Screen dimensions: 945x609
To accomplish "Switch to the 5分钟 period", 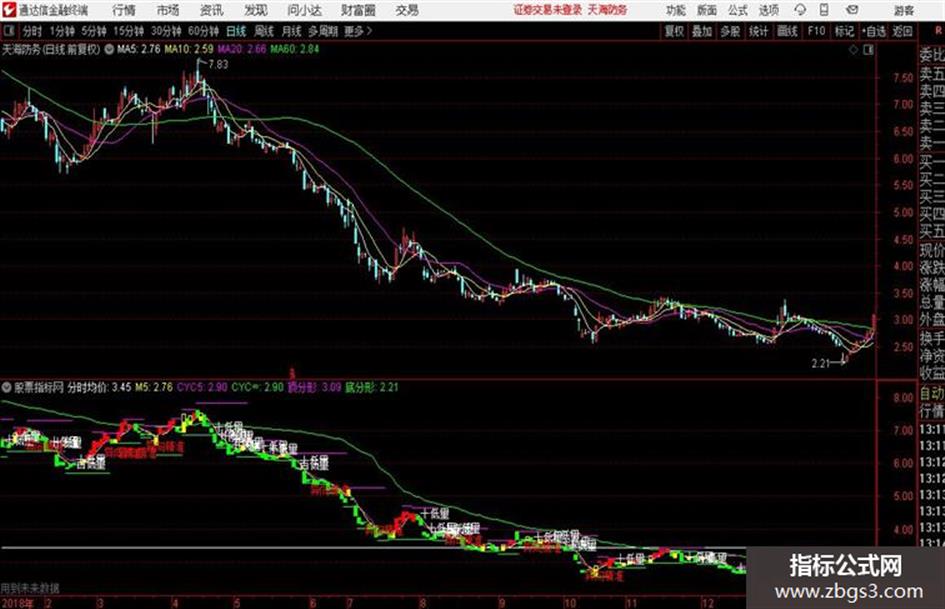I will (x=94, y=31).
